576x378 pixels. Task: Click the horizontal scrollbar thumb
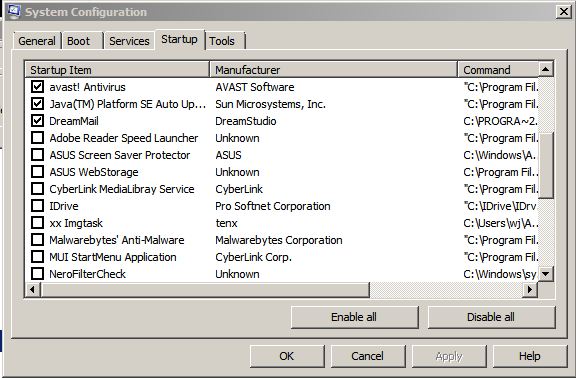(205, 289)
